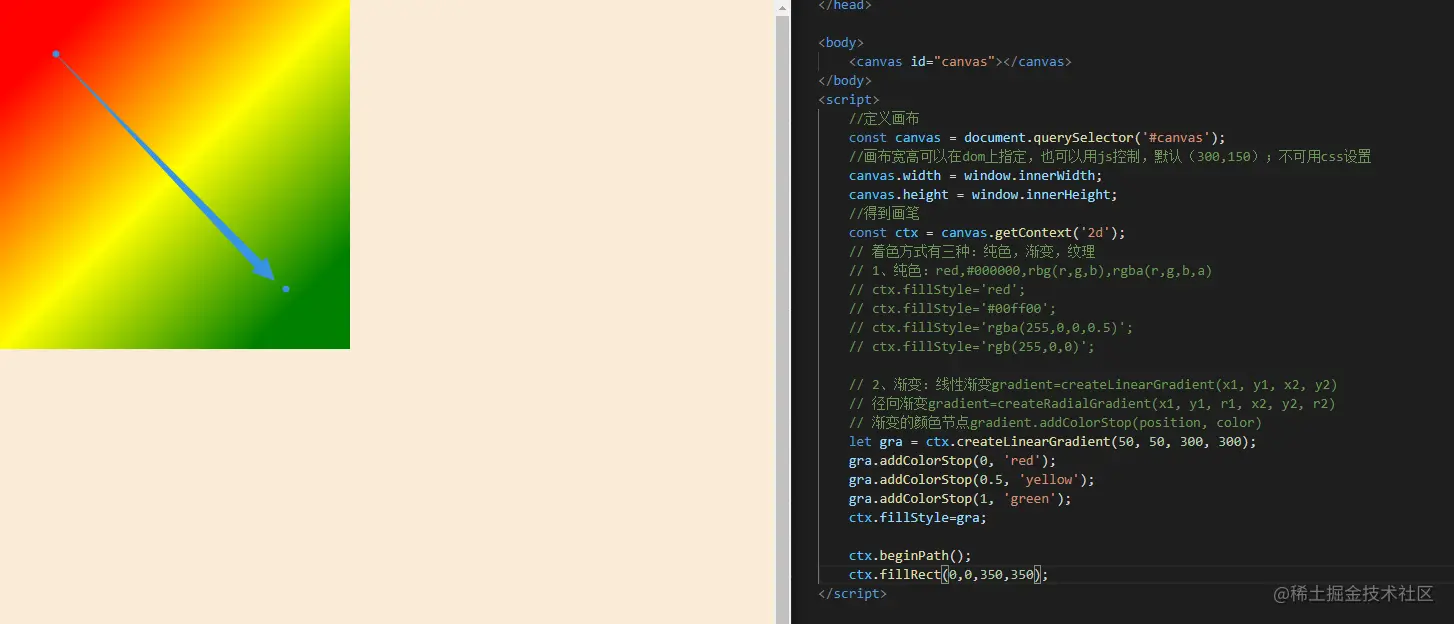Viewport: 1454px width, 624px height.
Task: Click the comment mentioning gradient.addColorStop(position, color)
Action: pyautogui.click(x=1055, y=423)
